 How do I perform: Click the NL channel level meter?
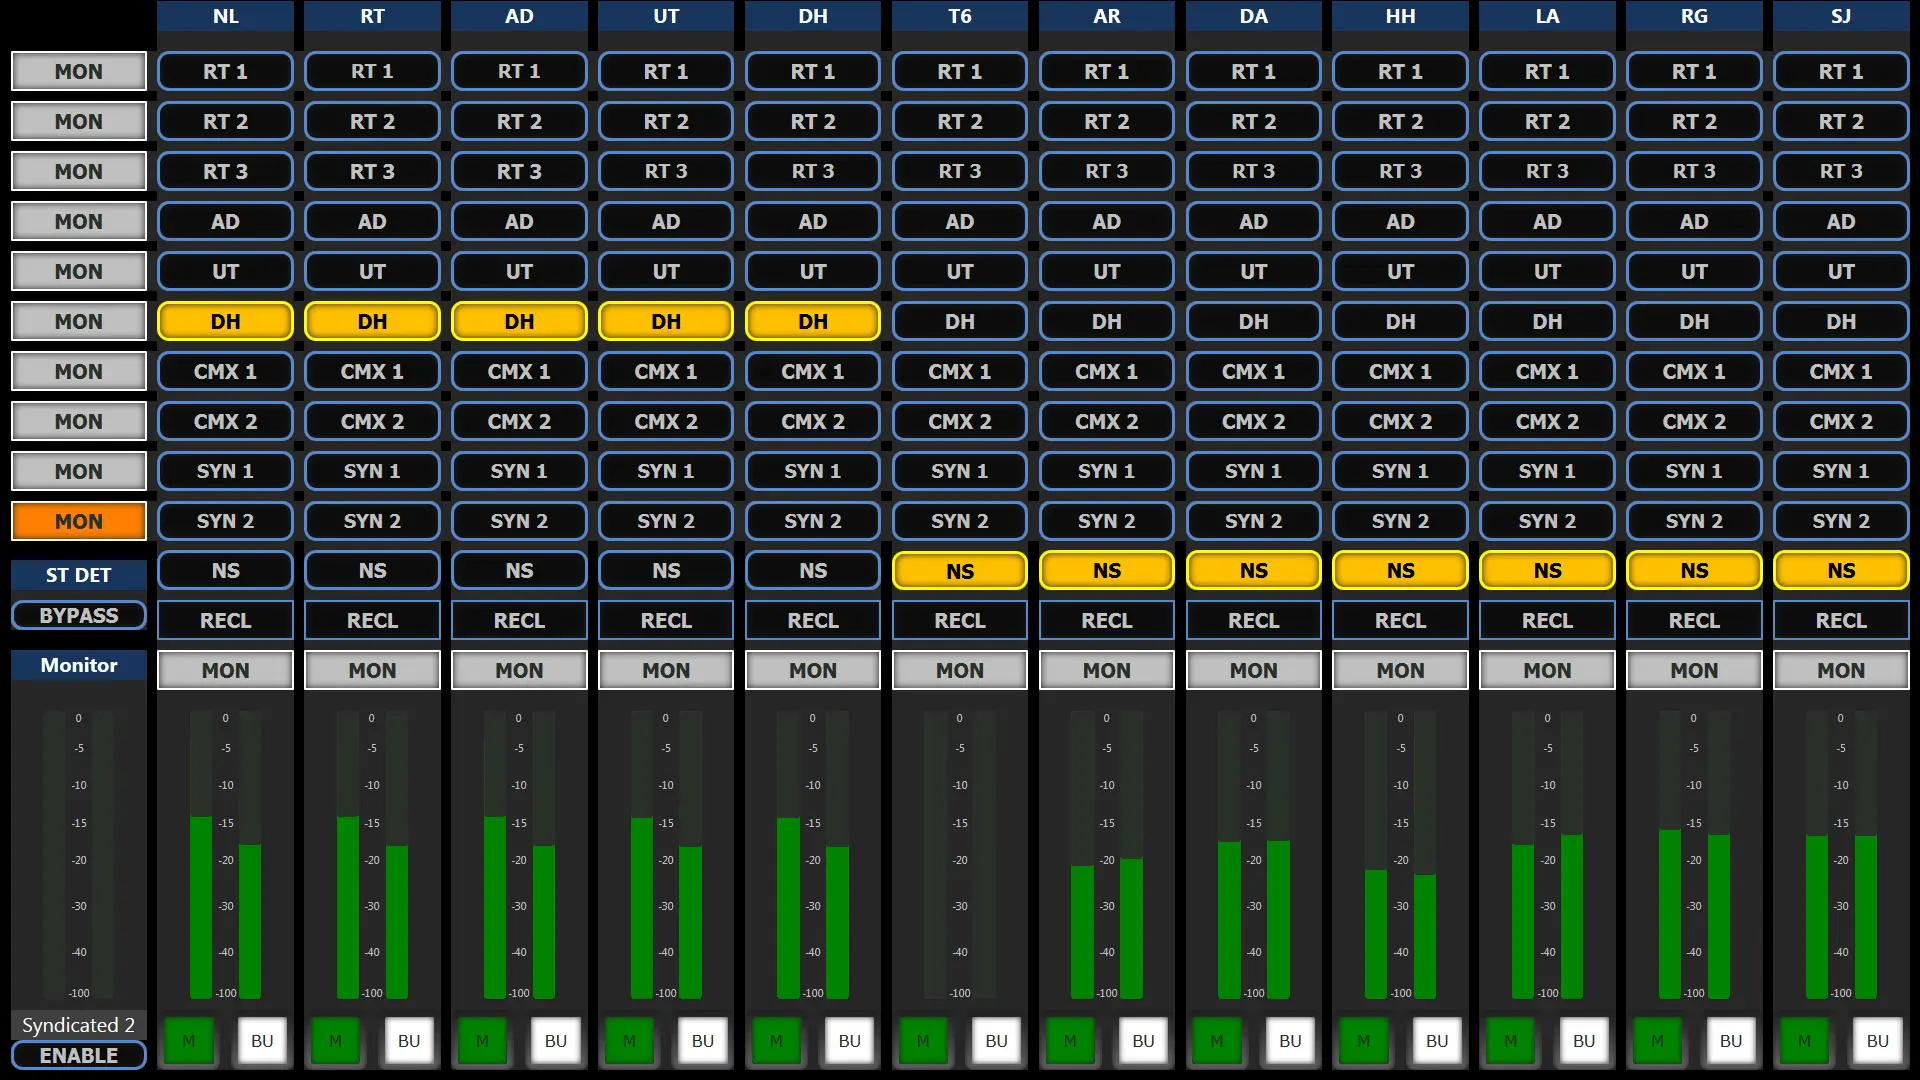click(225, 855)
